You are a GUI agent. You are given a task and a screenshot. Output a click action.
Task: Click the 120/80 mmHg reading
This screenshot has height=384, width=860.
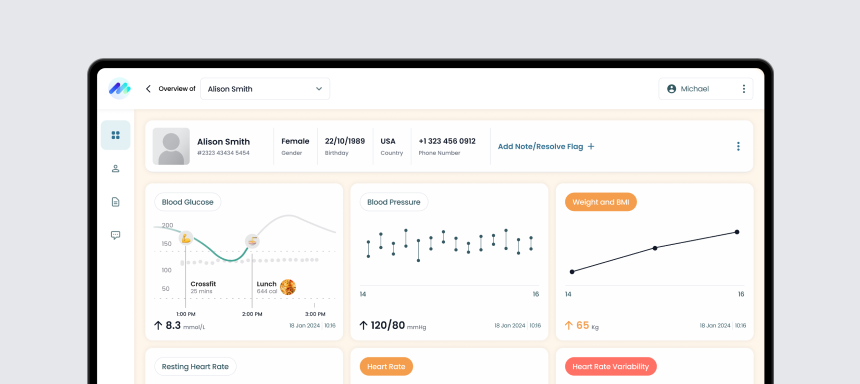point(398,326)
